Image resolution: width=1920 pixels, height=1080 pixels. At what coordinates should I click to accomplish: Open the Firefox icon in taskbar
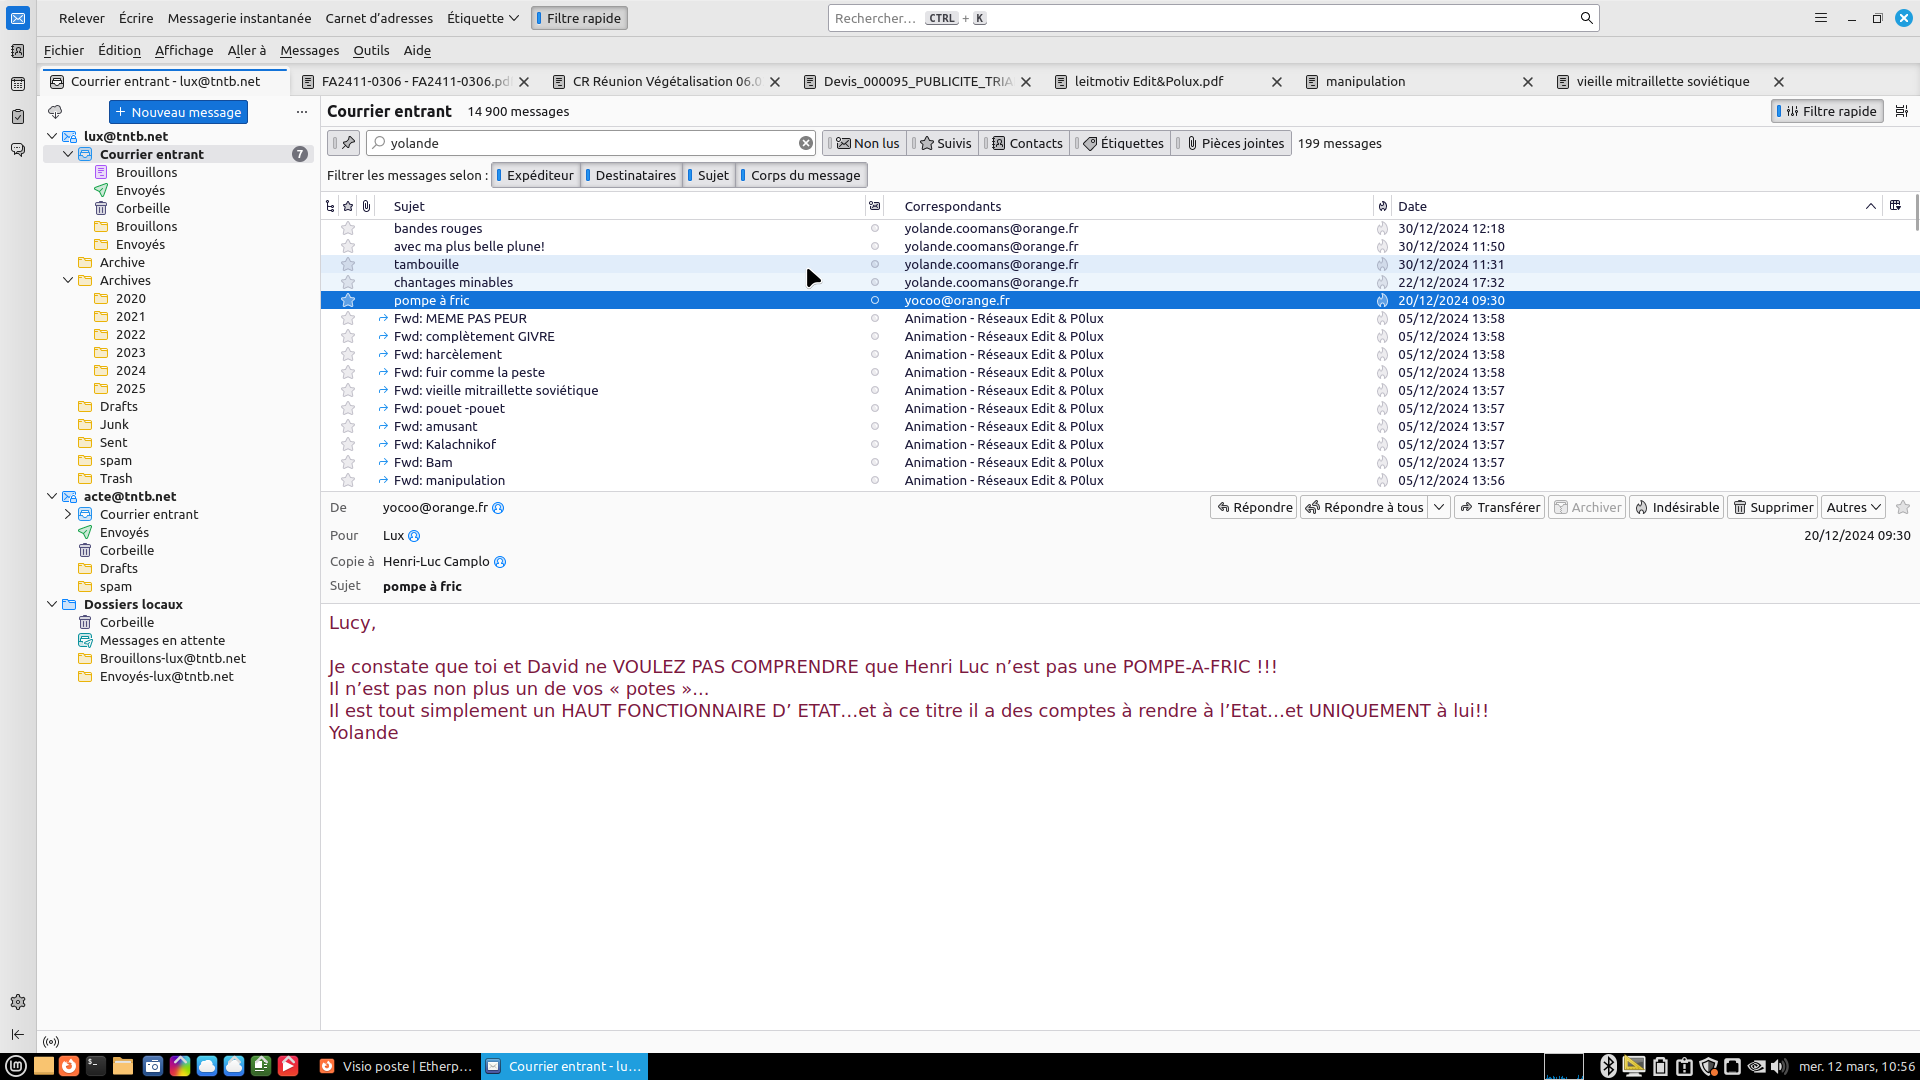[69, 1066]
